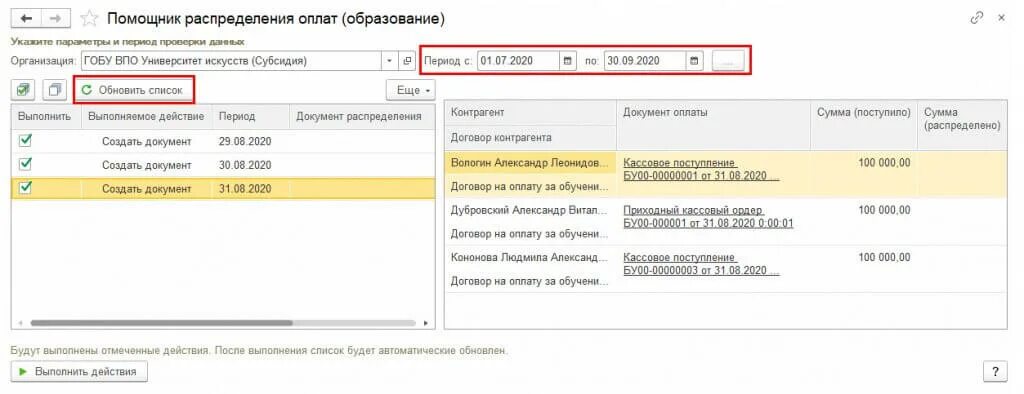
Task: Open calendar for the end date
Action: pyautogui.click(x=694, y=61)
